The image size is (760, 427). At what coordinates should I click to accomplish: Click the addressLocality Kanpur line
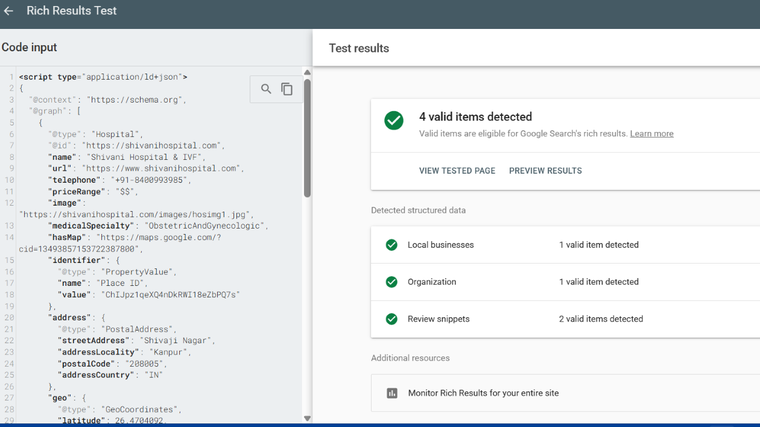point(125,352)
